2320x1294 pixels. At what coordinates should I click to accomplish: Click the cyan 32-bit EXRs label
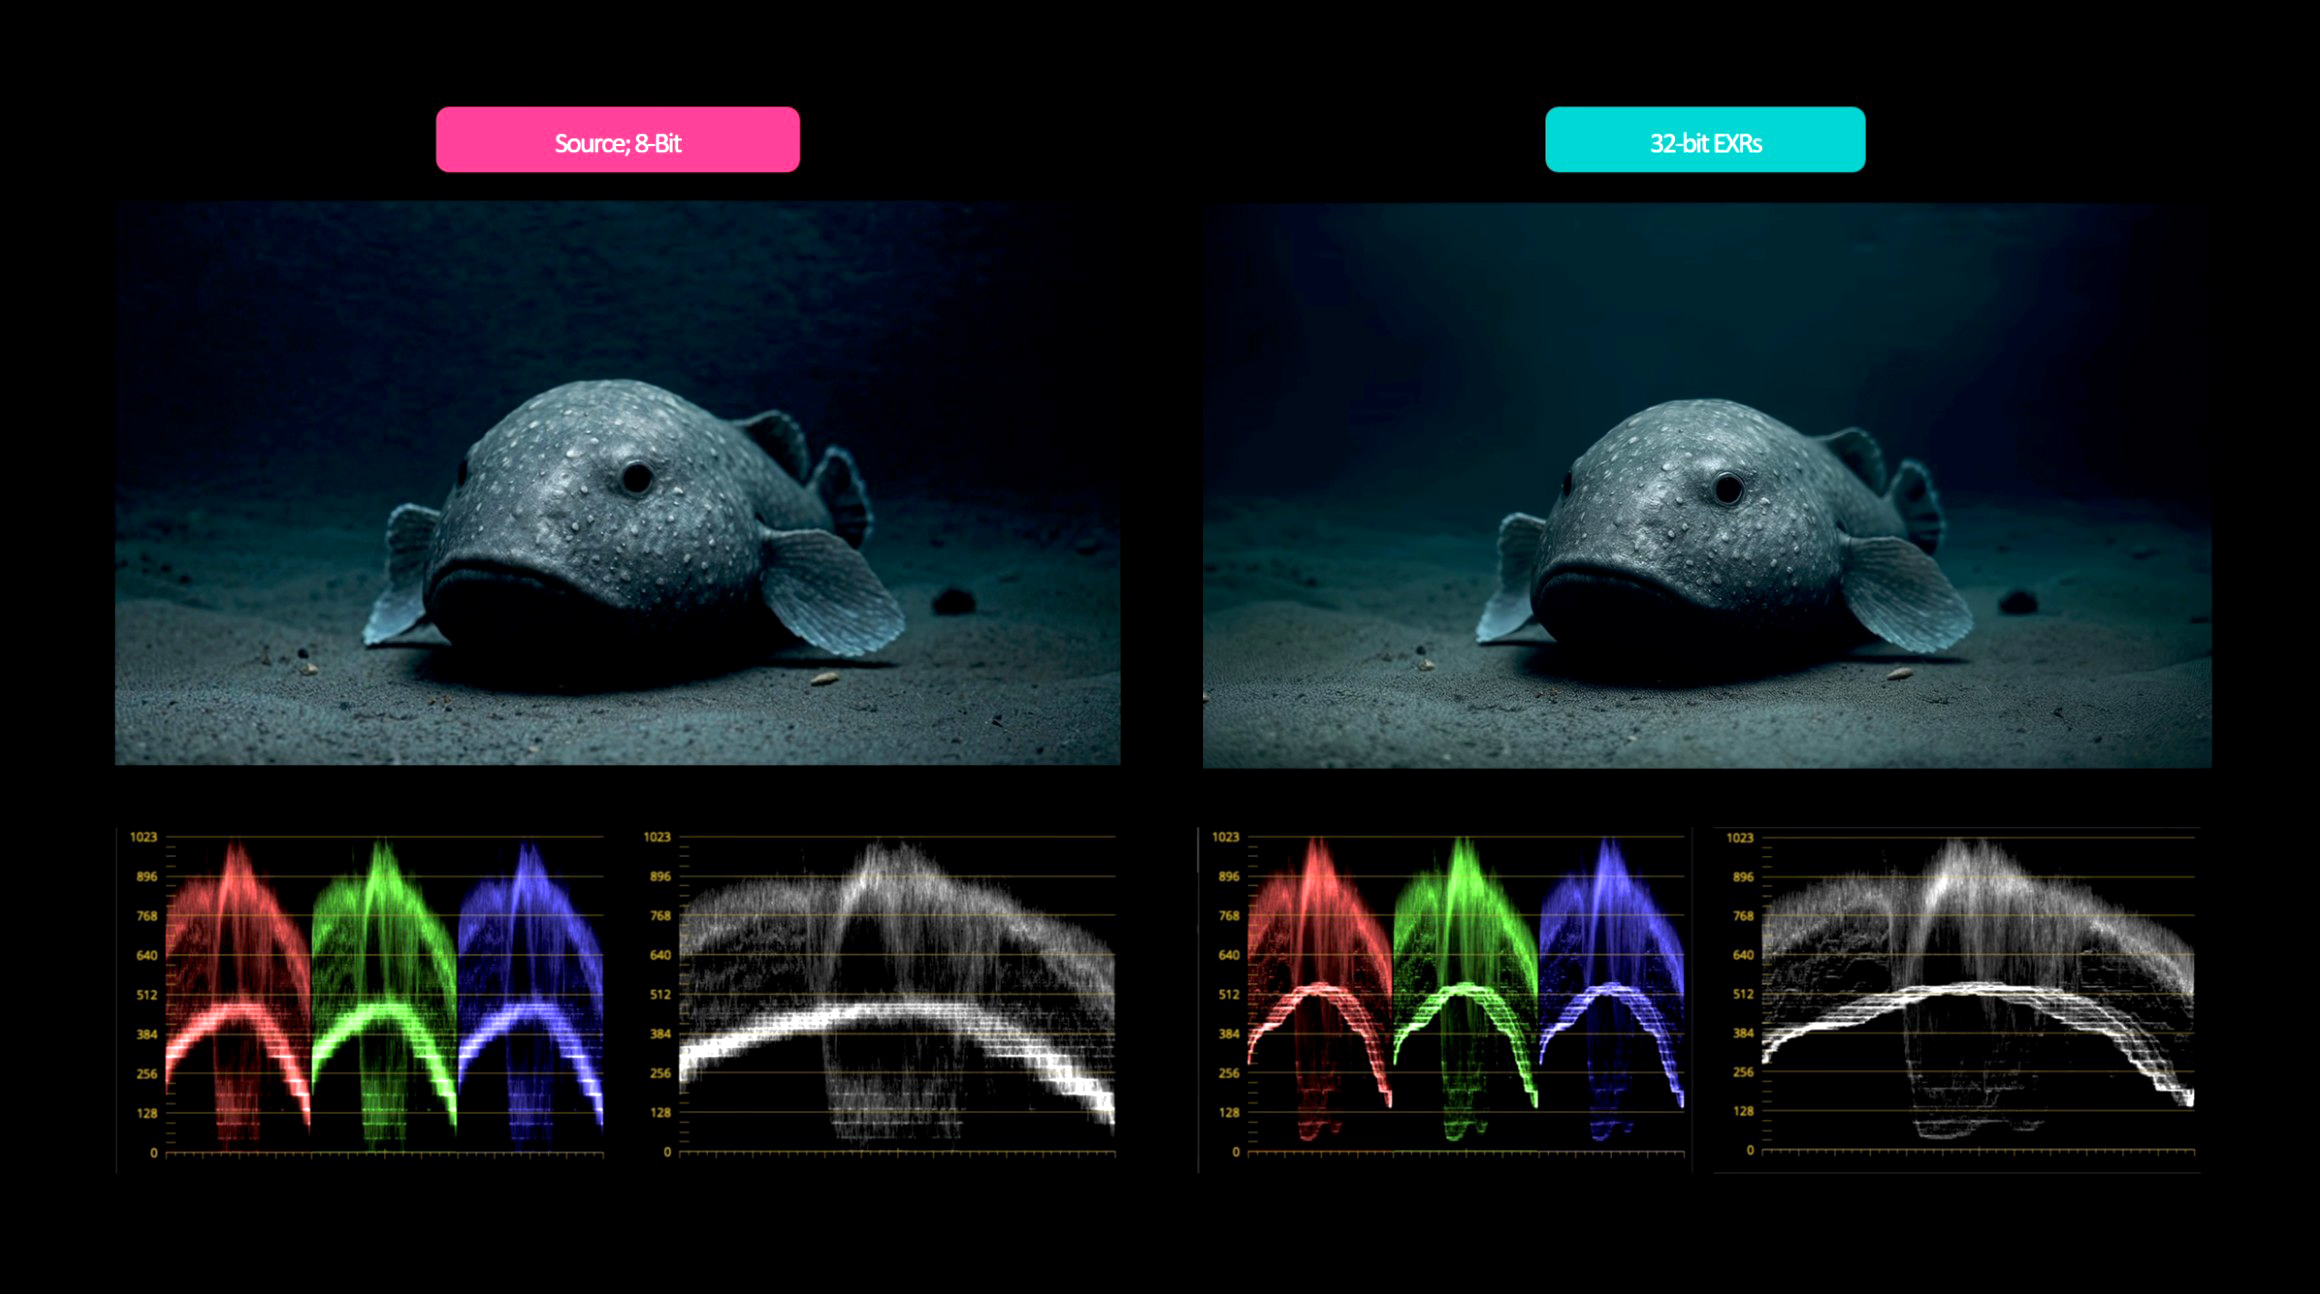(x=1704, y=140)
